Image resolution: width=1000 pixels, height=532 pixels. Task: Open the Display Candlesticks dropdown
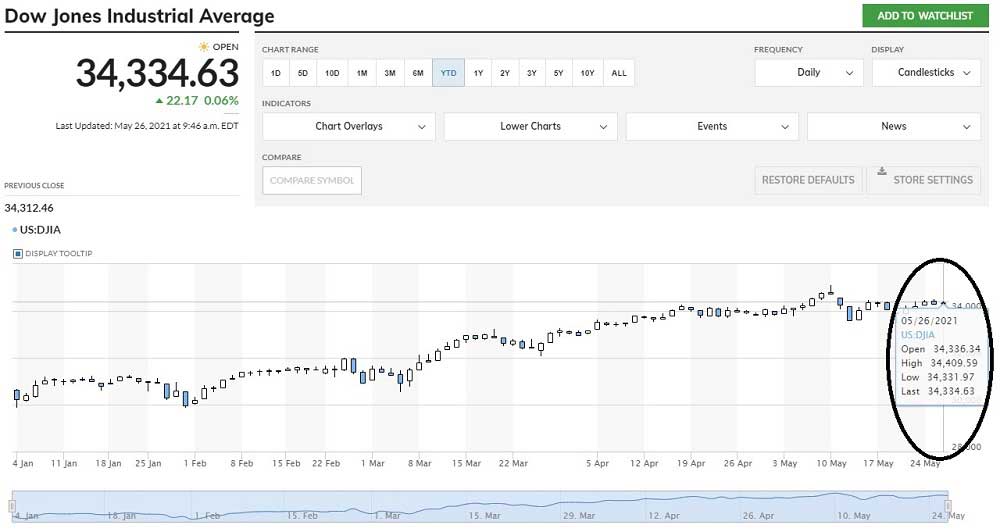coord(927,73)
